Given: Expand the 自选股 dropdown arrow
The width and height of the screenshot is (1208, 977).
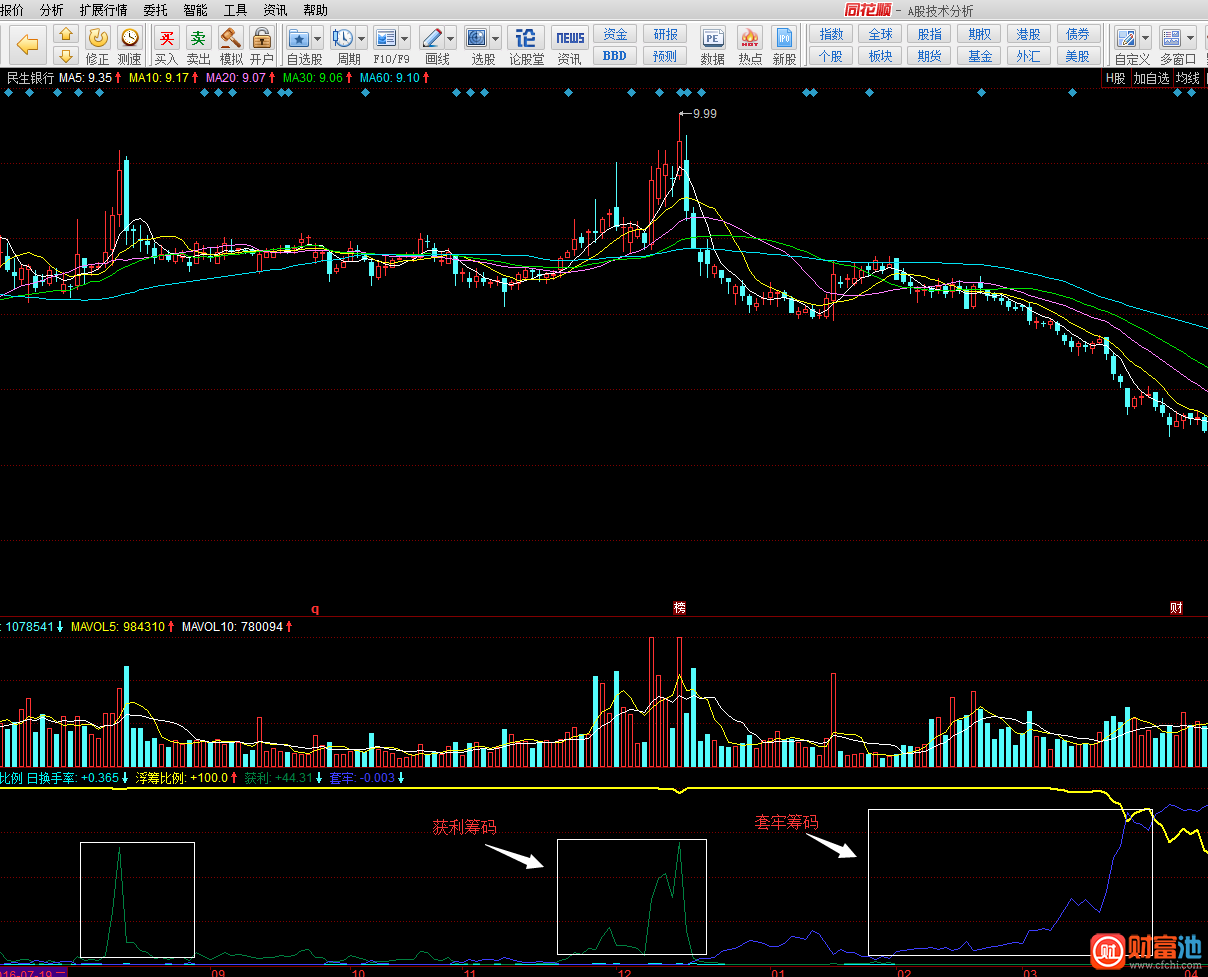Looking at the screenshot, I should pyautogui.click(x=317, y=39).
